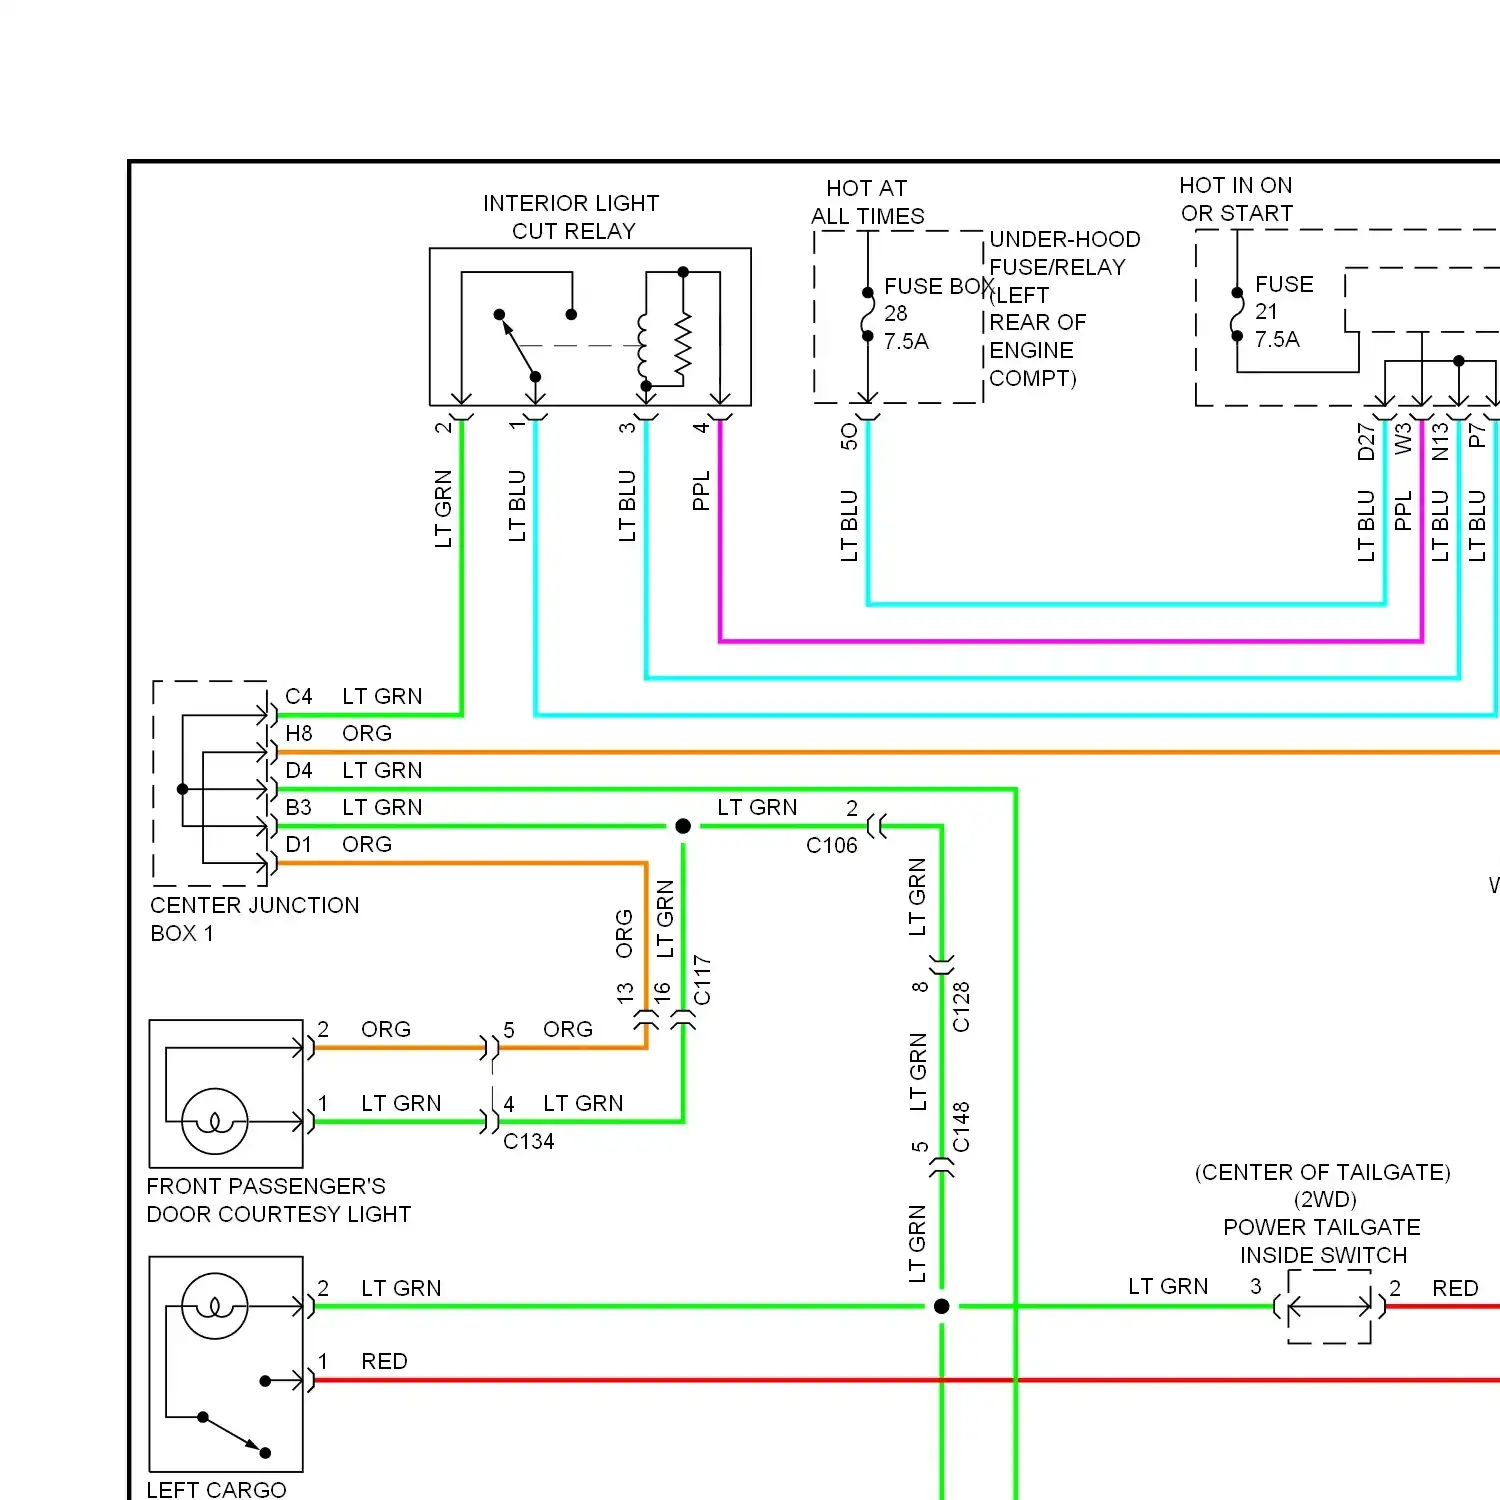Click the vertical ORG label beside pin 13
Viewport: 1500px width, 1500px height.
tap(624, 933)
